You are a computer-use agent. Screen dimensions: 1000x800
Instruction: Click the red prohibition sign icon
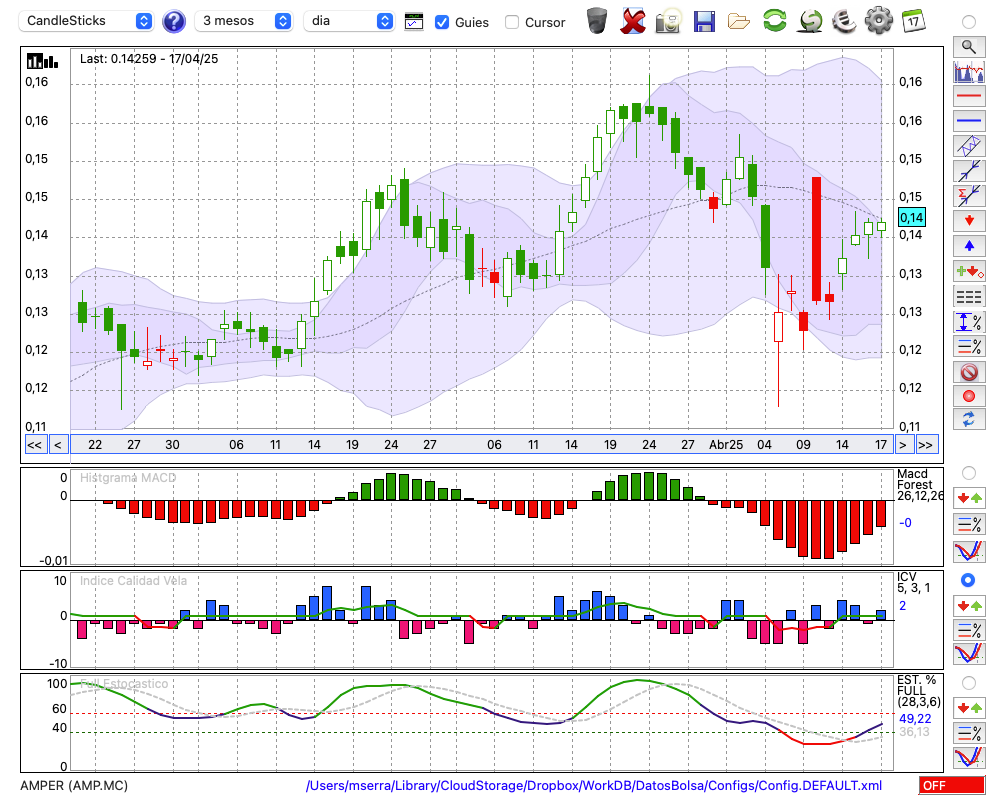969,372
